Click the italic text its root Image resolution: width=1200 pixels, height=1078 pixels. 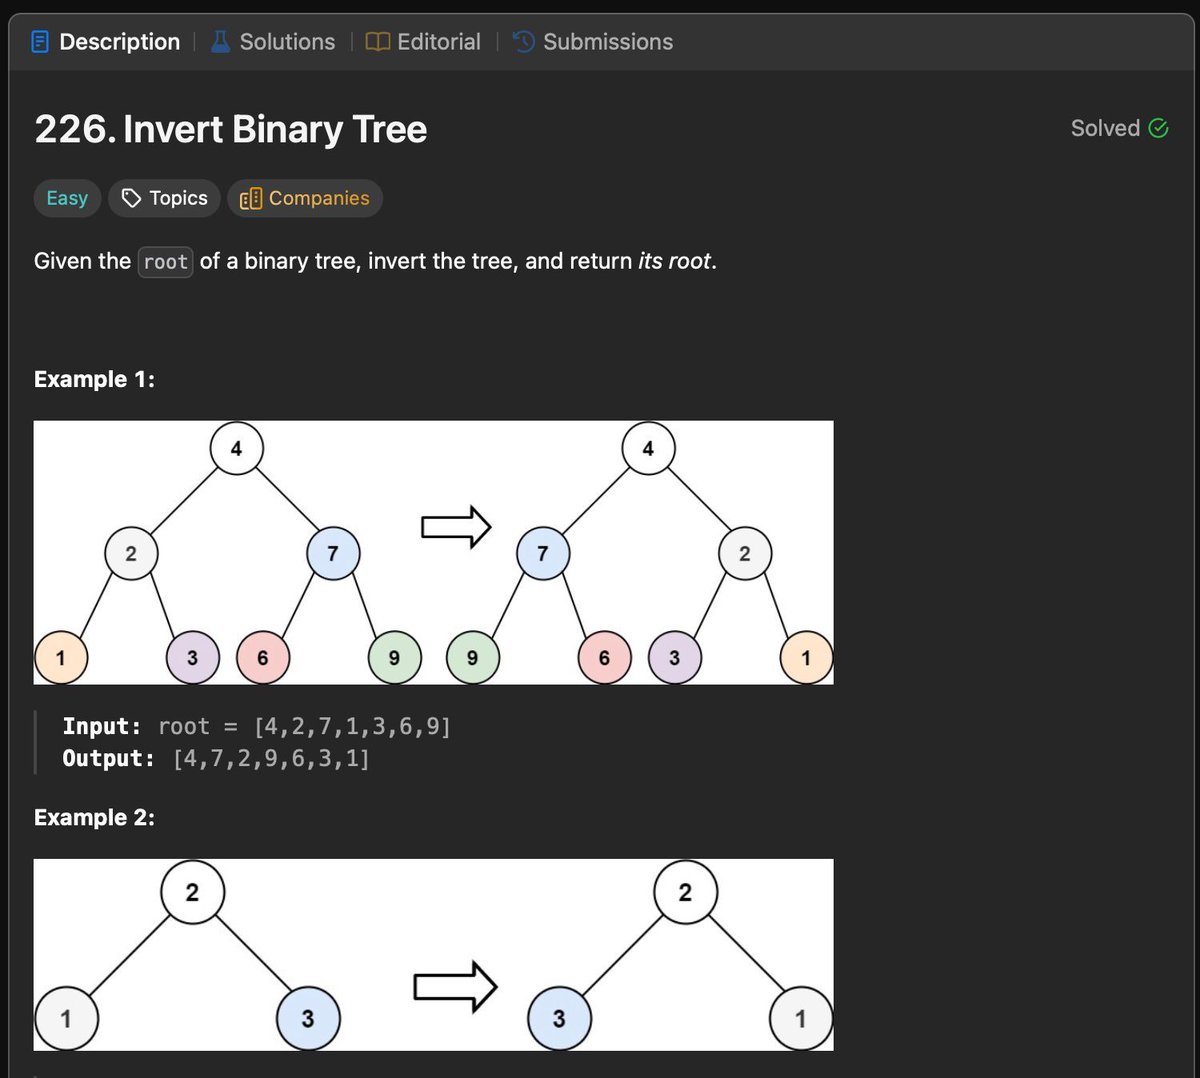click(x=674, y=261)
